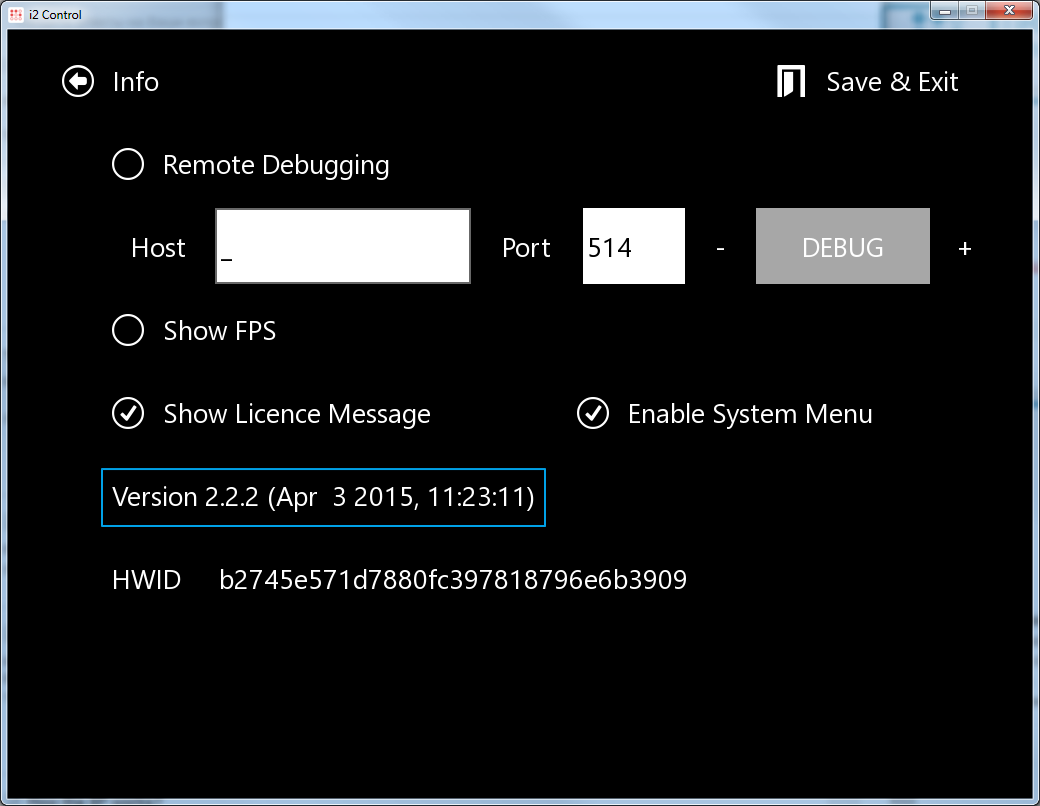
Task: Click the gray DEBUG level button
Action: click(x=842, y=246)
